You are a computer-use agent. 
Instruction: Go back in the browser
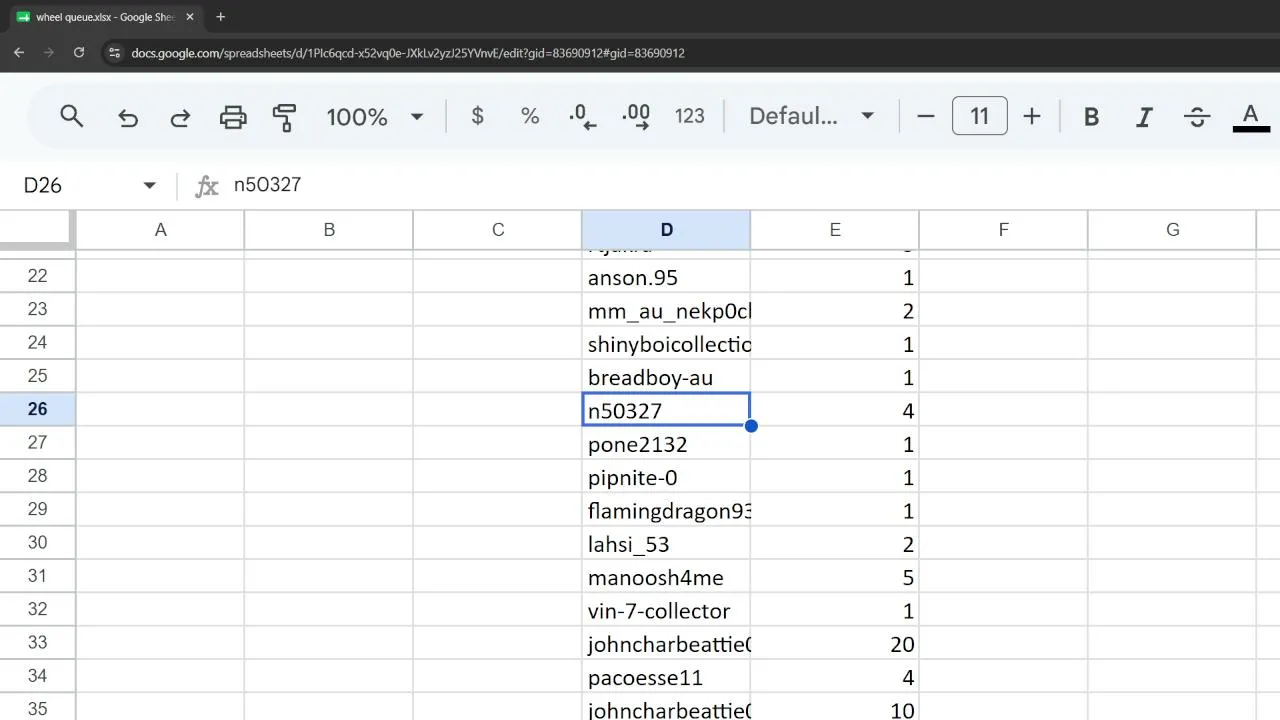19,52
